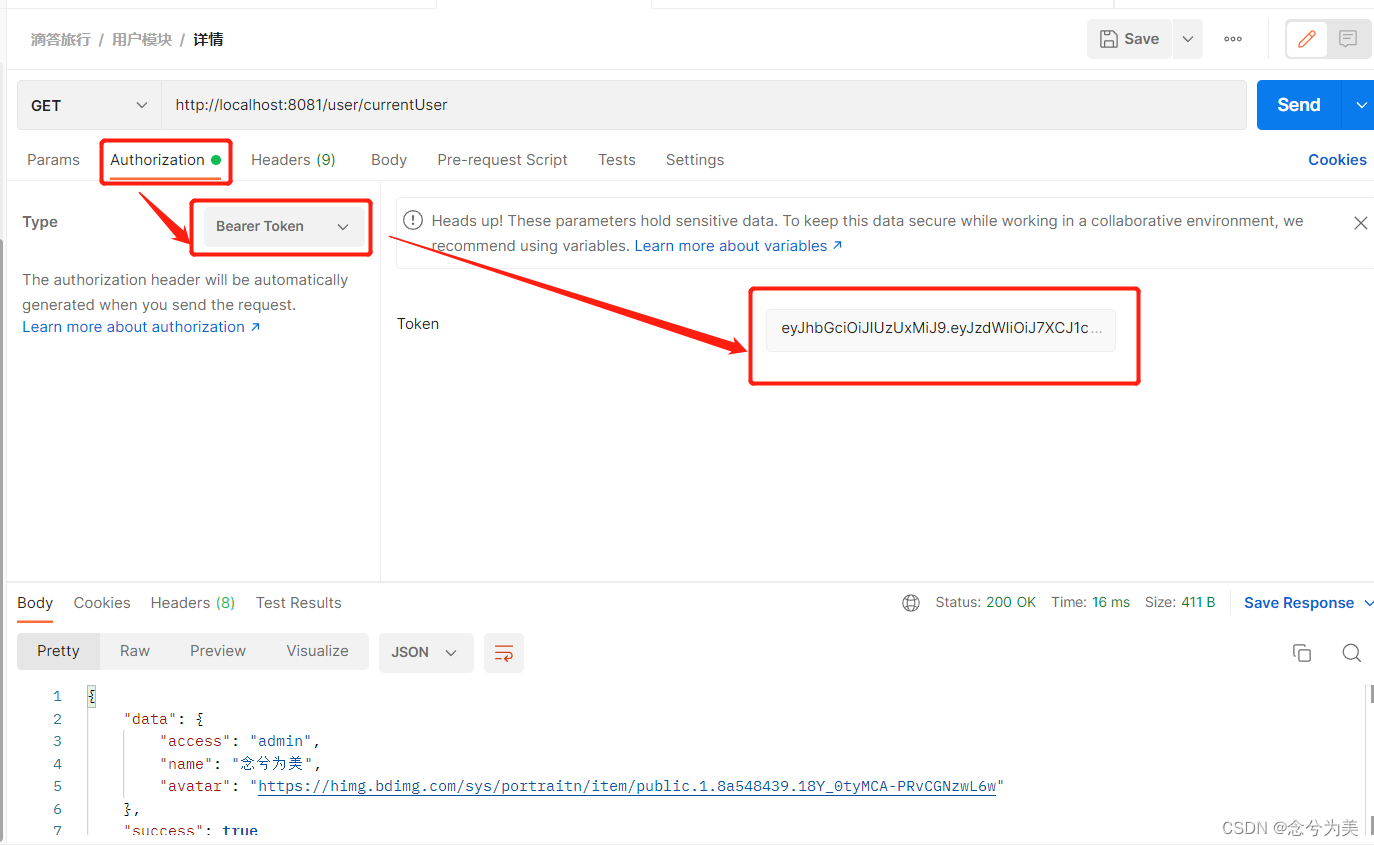
Task: Open Learn more about authorization link
Action: pos(141,327)
